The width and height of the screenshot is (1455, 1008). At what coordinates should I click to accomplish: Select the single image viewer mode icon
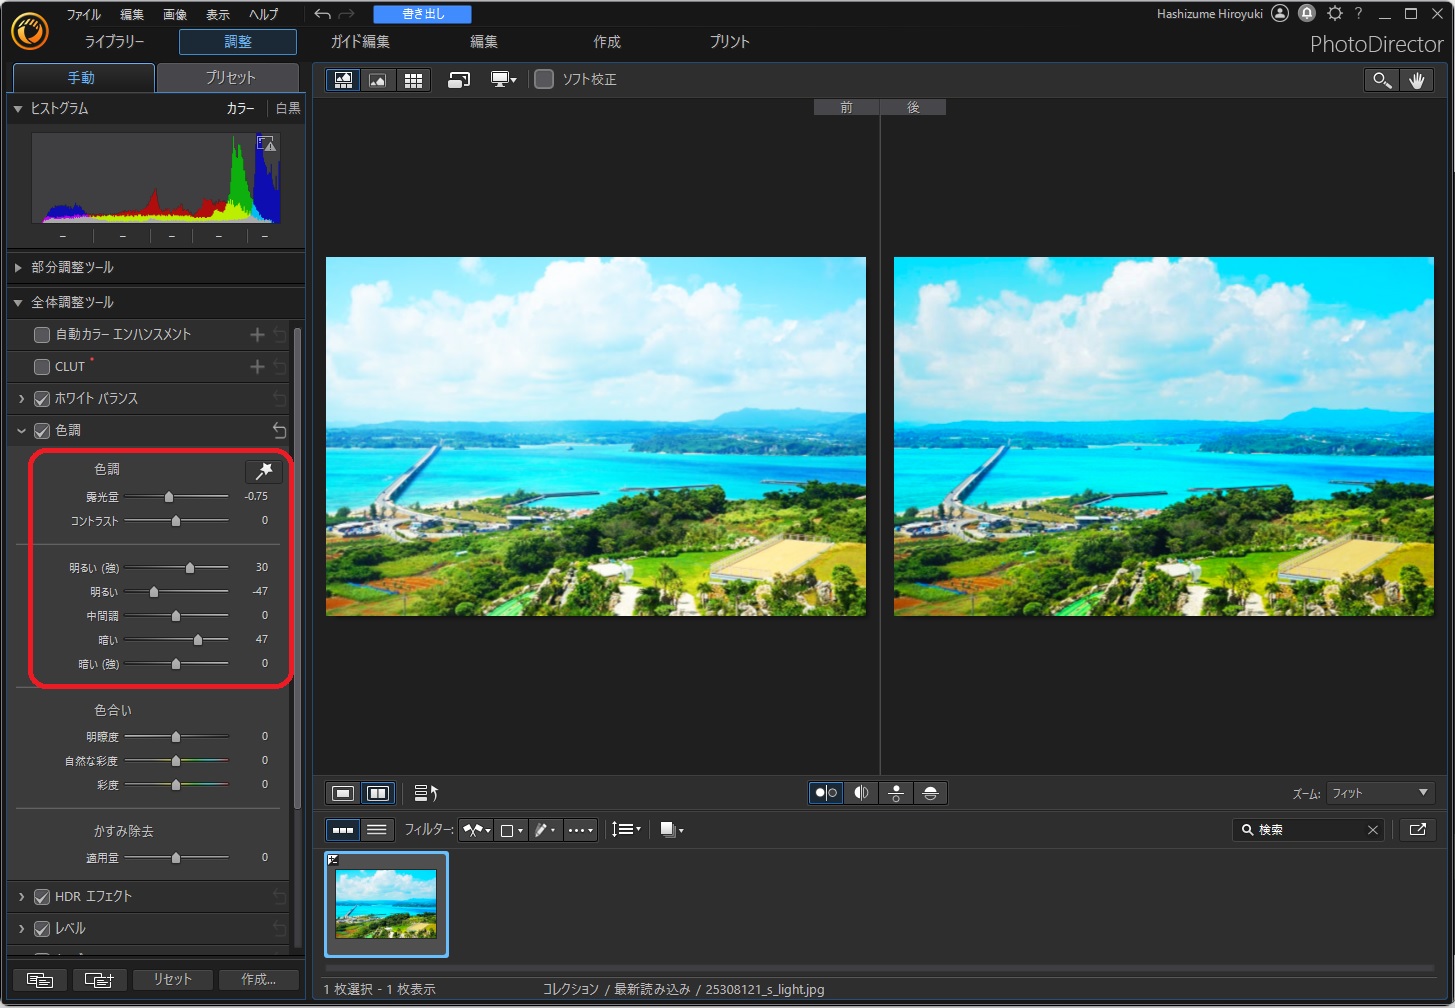point(378,80)
